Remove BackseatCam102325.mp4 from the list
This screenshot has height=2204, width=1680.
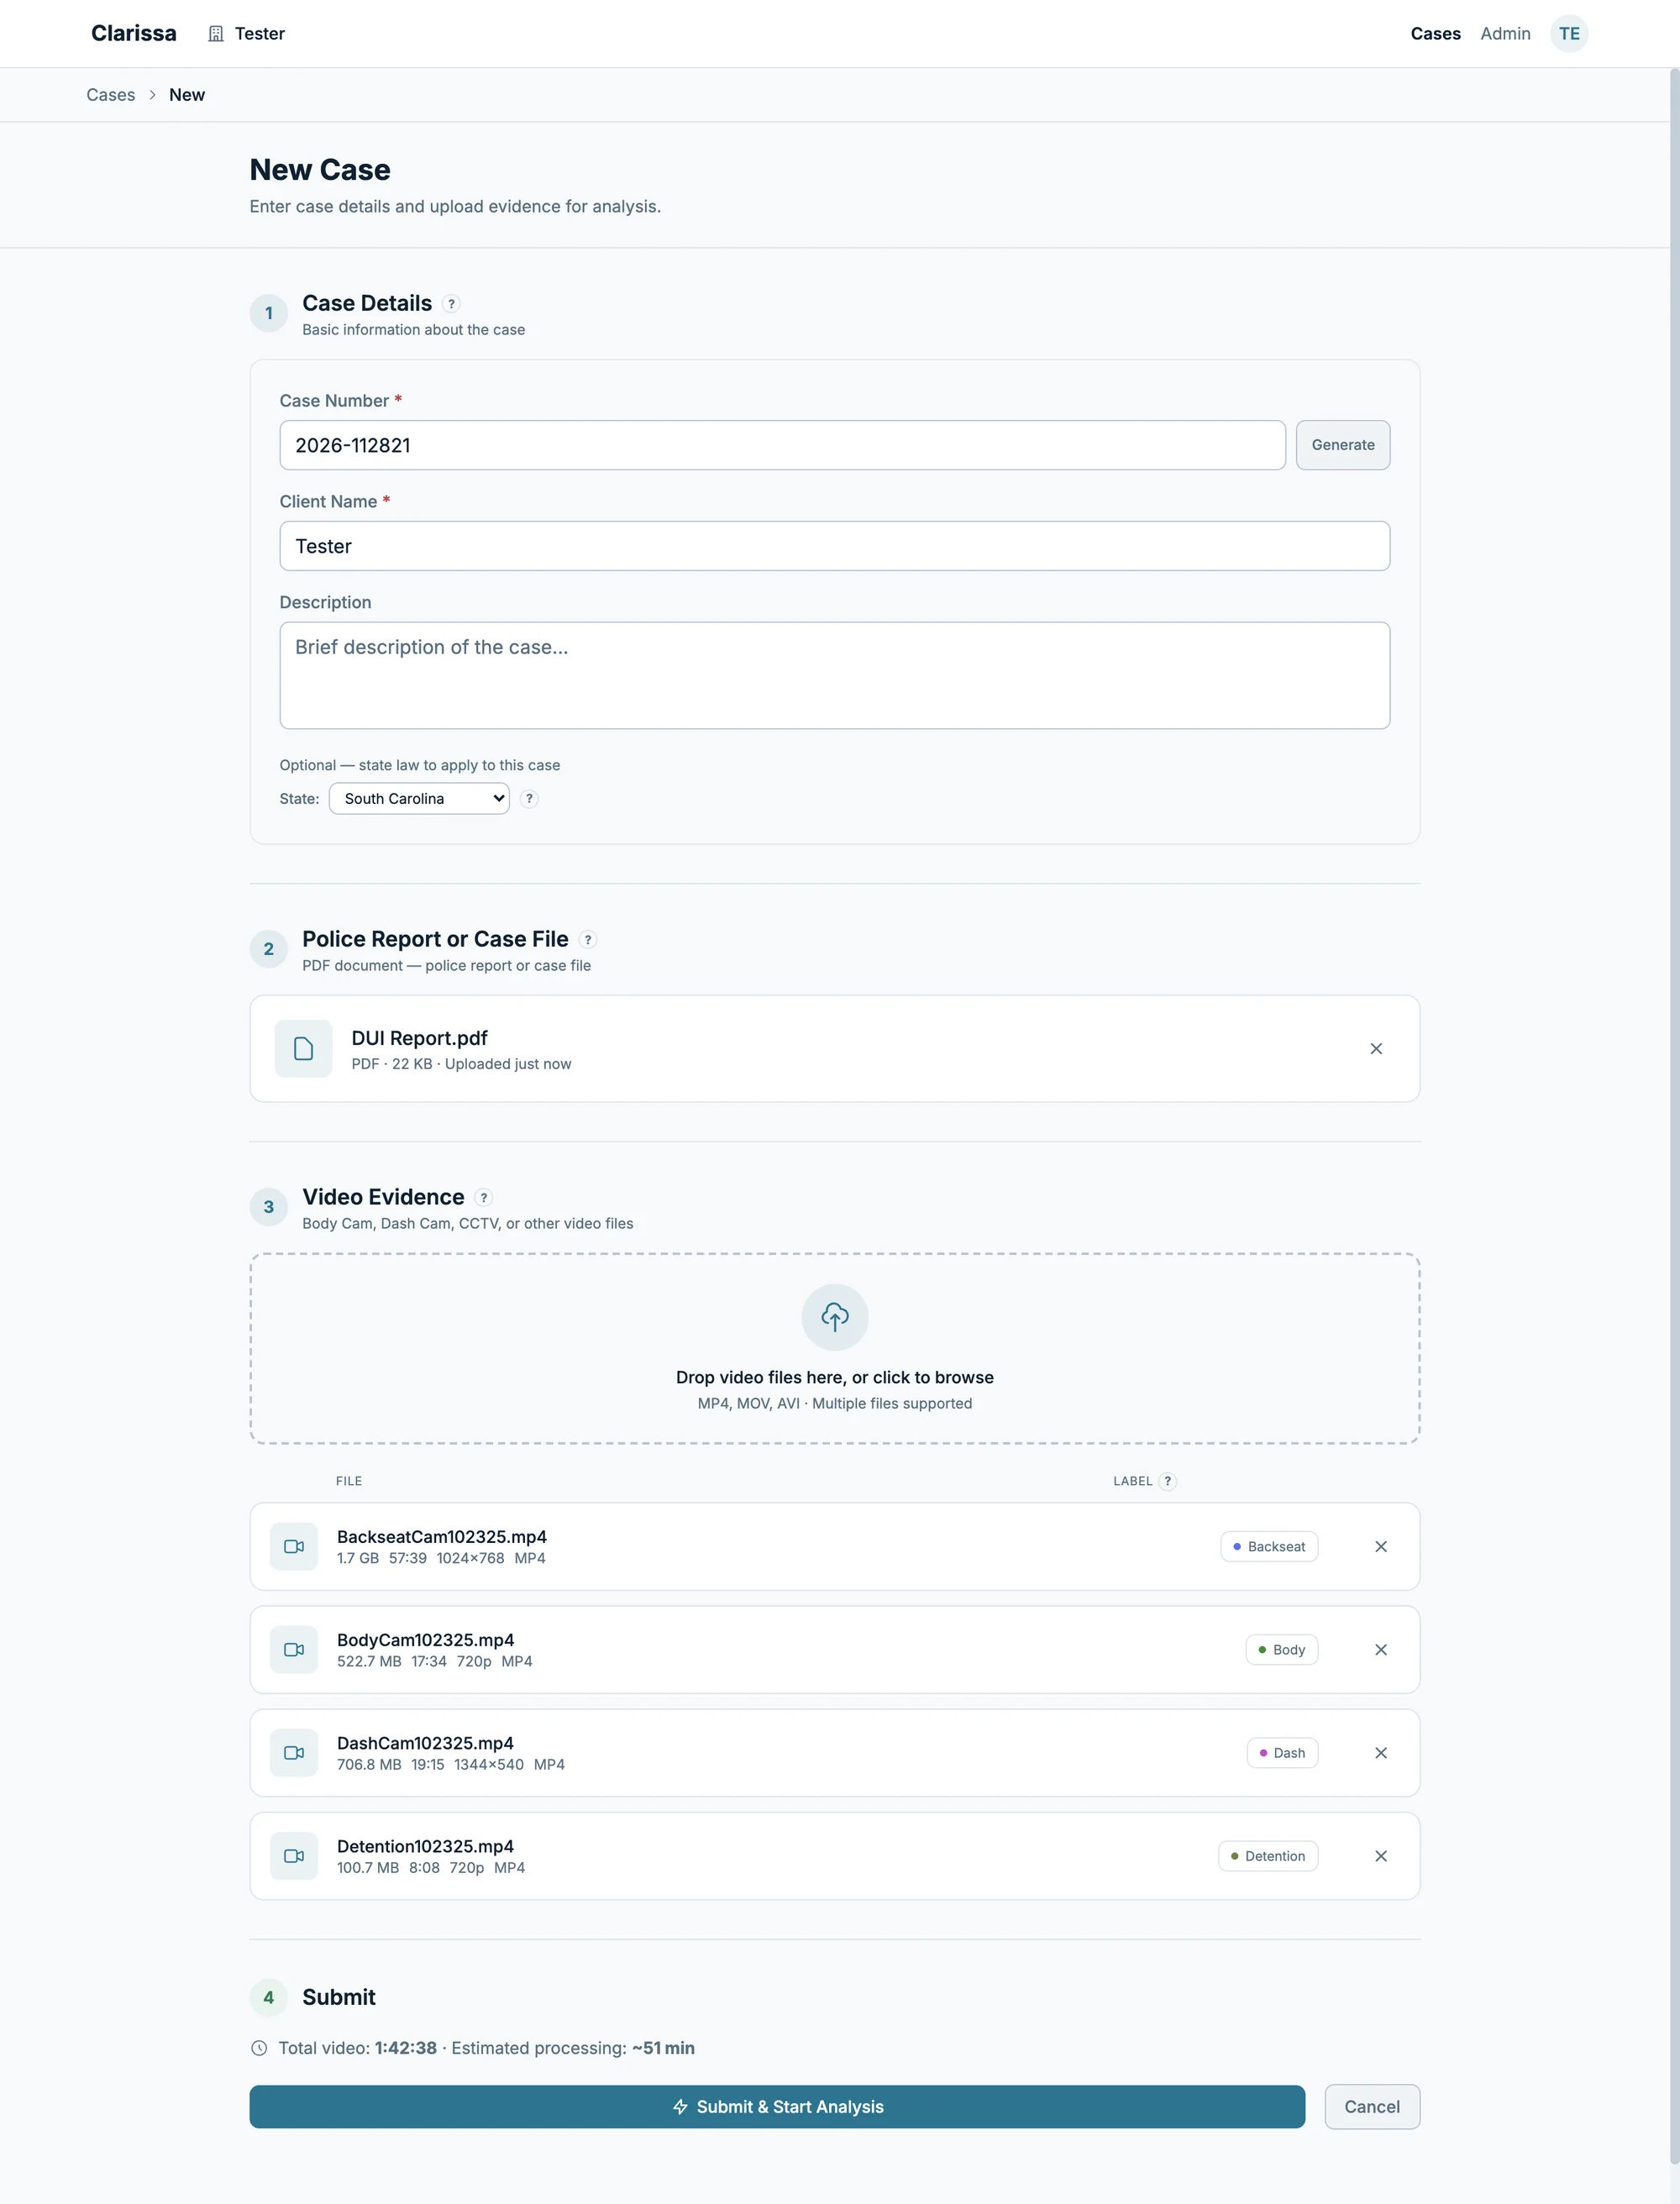[1381, 1547]
